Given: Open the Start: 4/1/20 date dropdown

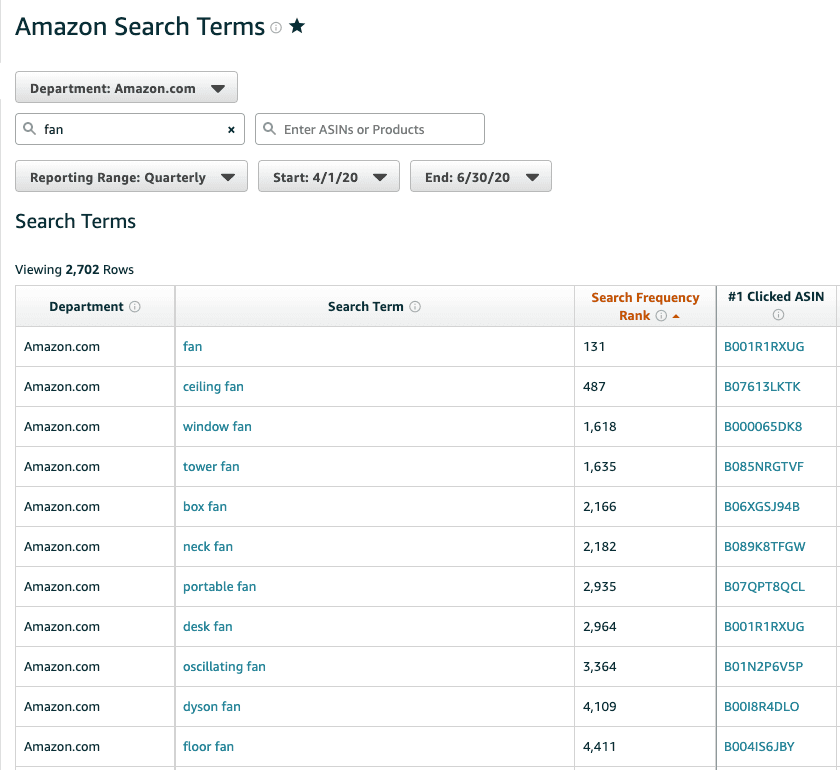Looking at the screenshot, I should pos(328,177).
